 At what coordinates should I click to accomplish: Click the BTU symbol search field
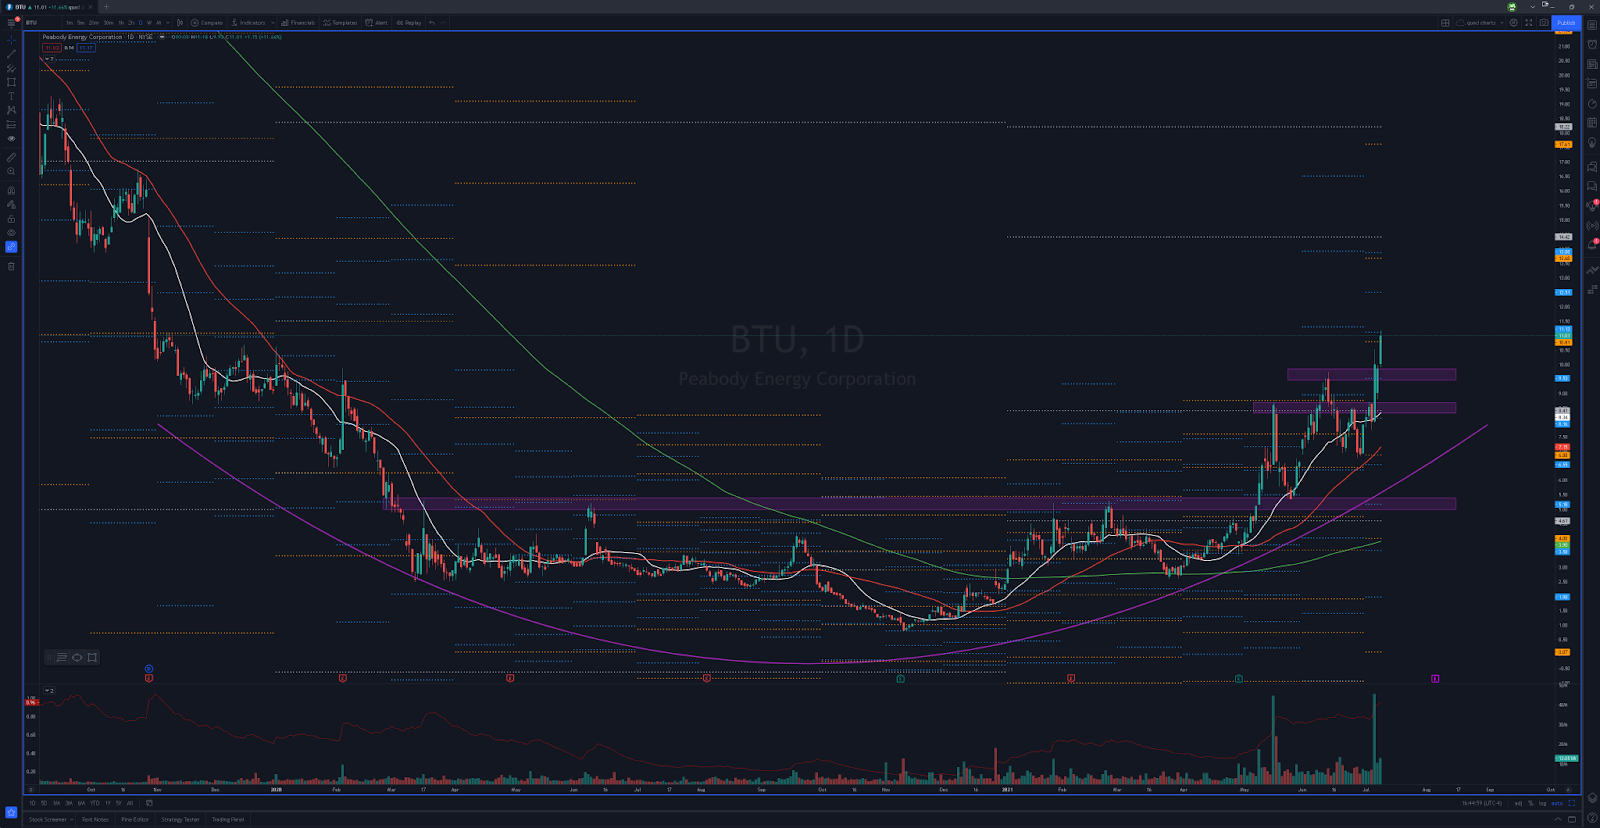(41, 22)
